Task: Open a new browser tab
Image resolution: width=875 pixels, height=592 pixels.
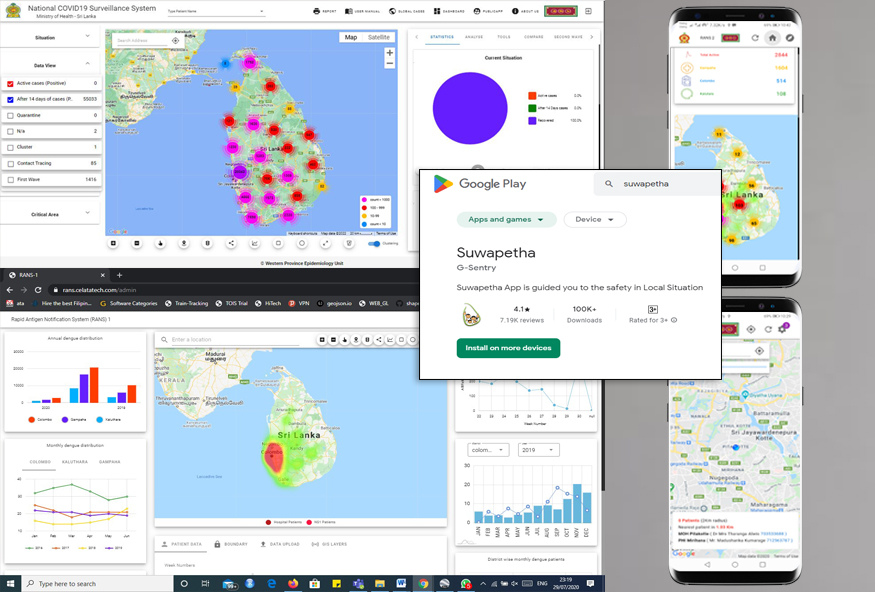Action: 119,275
